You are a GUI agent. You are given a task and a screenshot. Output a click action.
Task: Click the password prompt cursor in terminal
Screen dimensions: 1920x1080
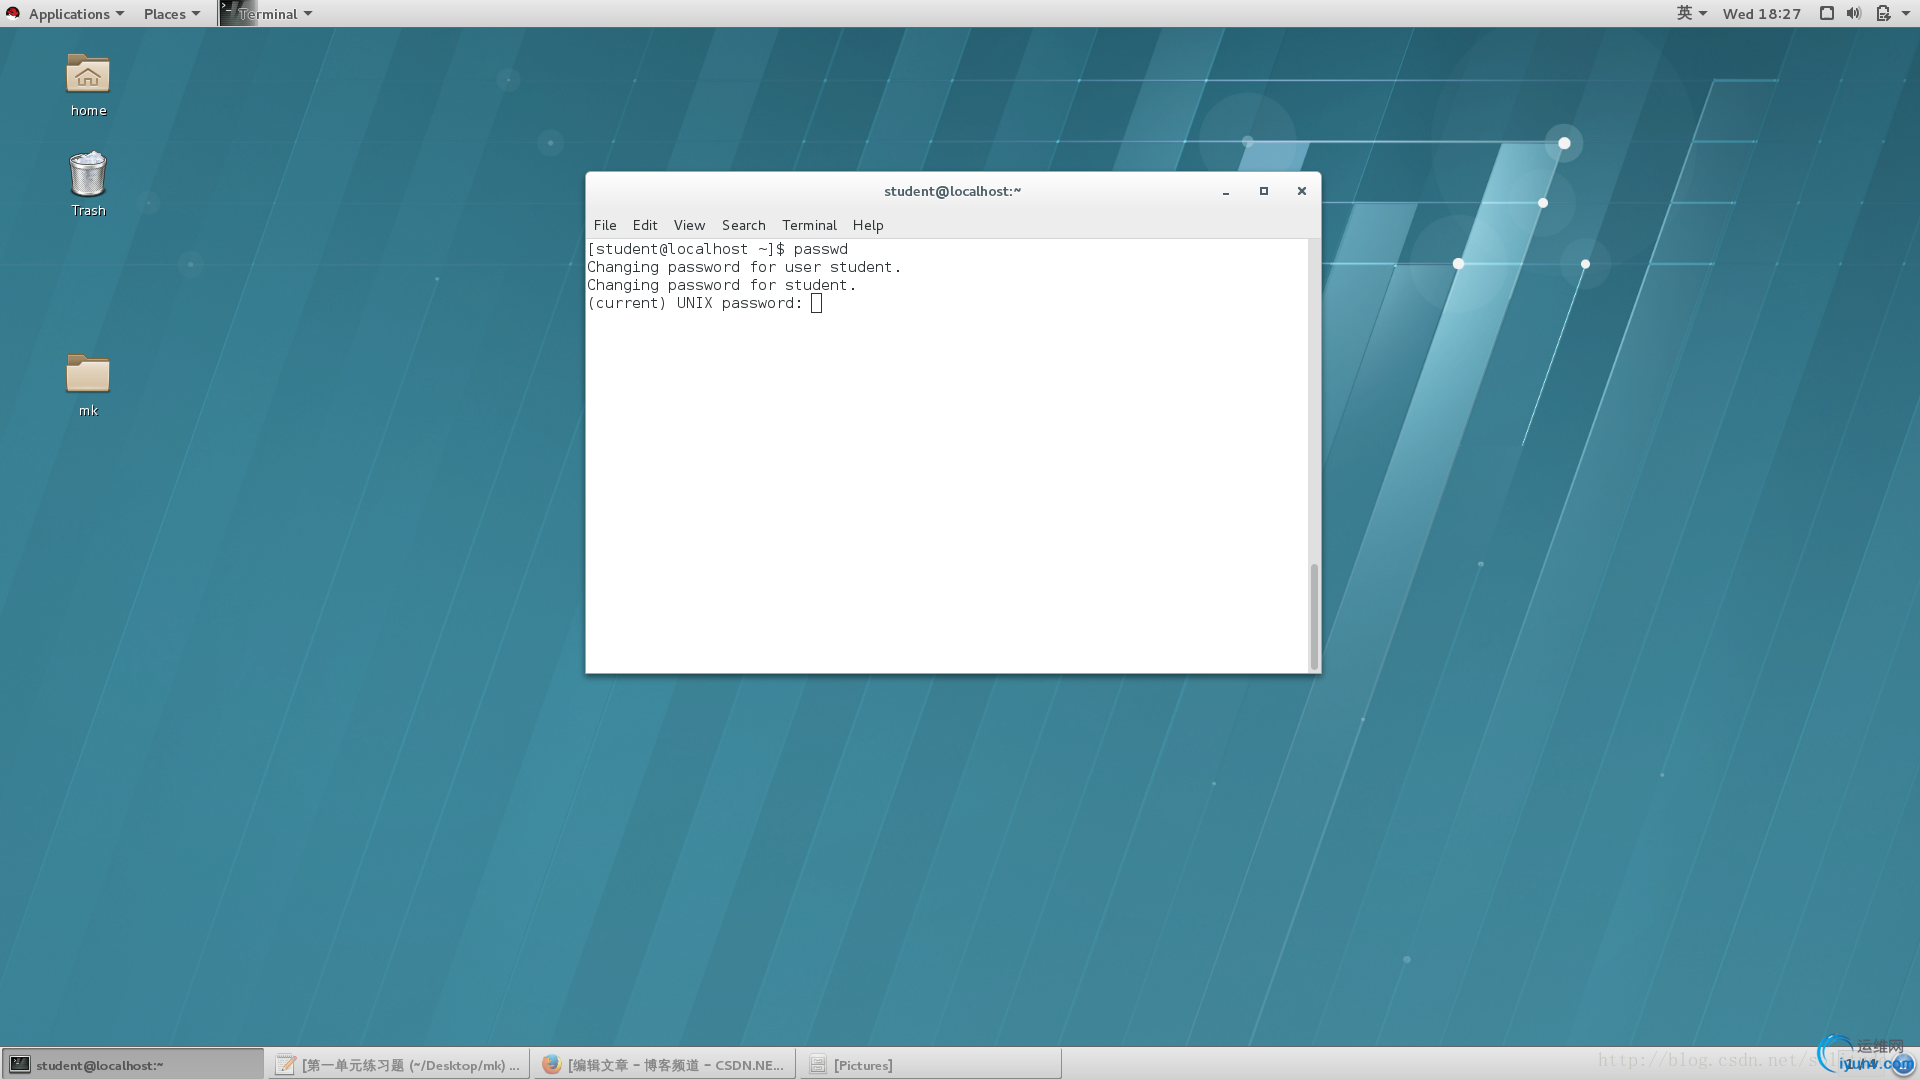click(x=816, y=303)
